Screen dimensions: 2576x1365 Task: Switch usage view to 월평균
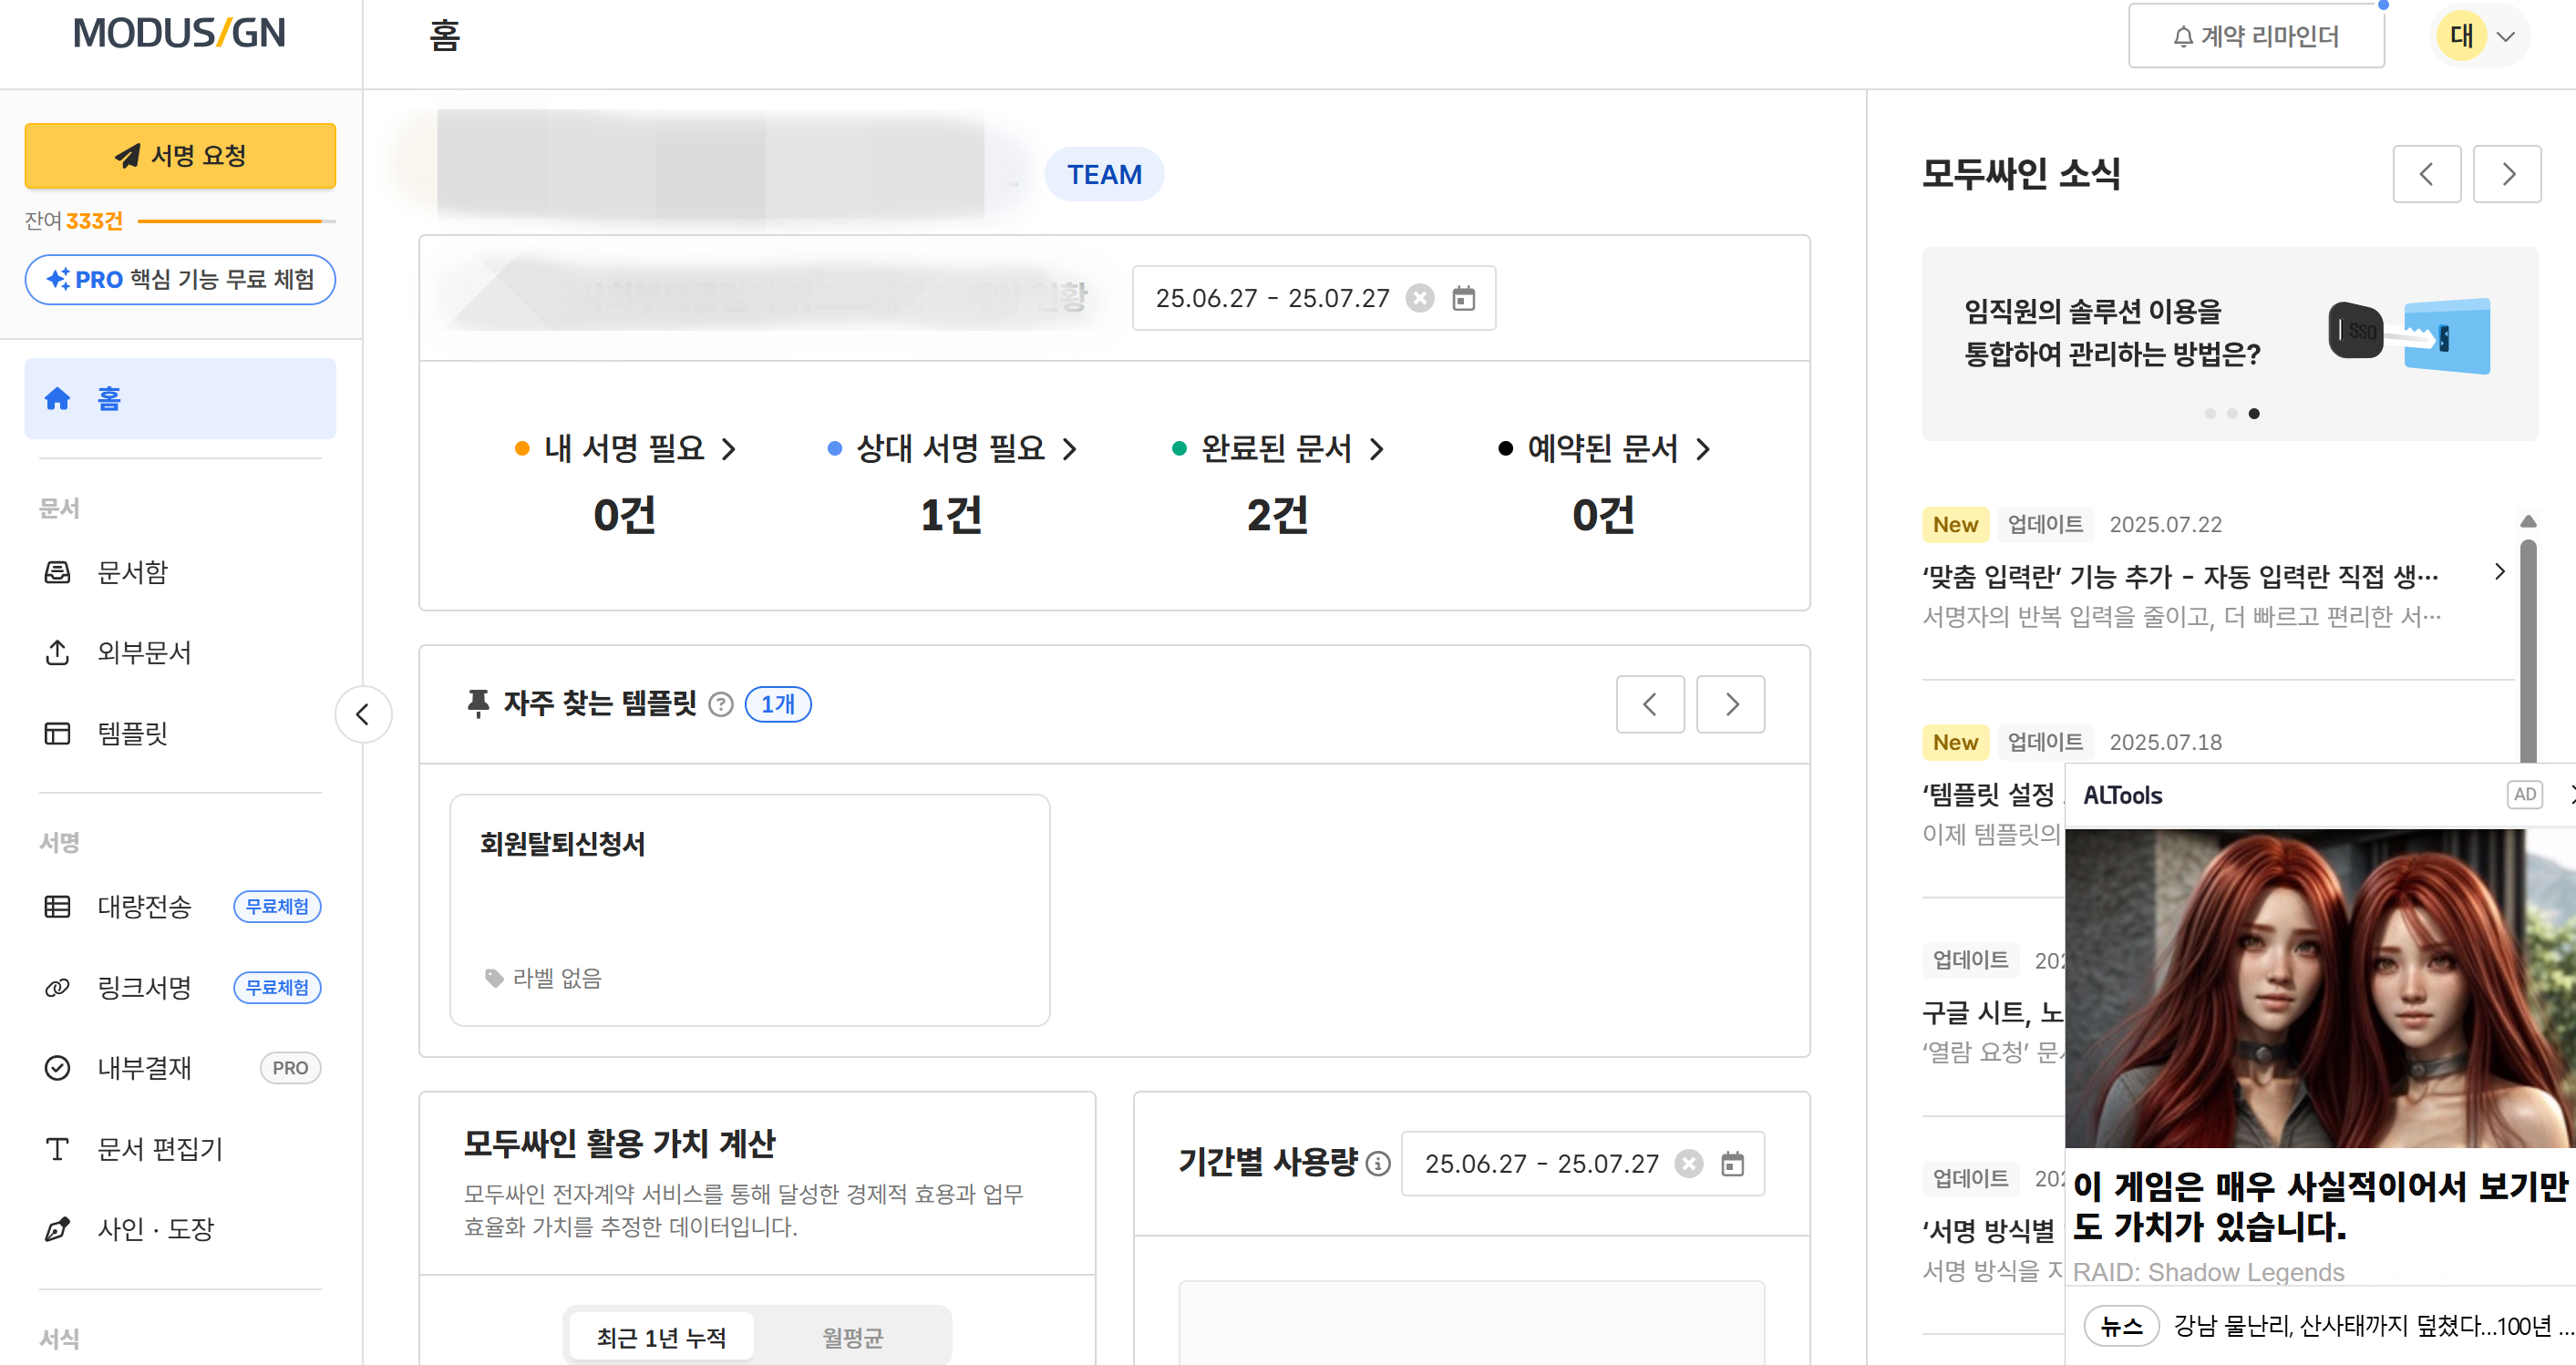click(x=852, y=1337)
